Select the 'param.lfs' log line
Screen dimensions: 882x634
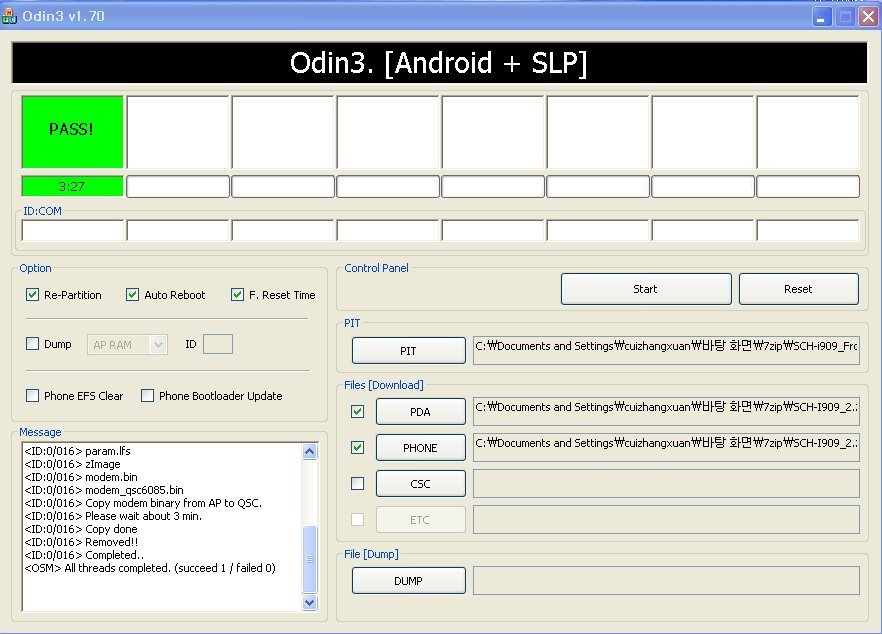point(78,451)
